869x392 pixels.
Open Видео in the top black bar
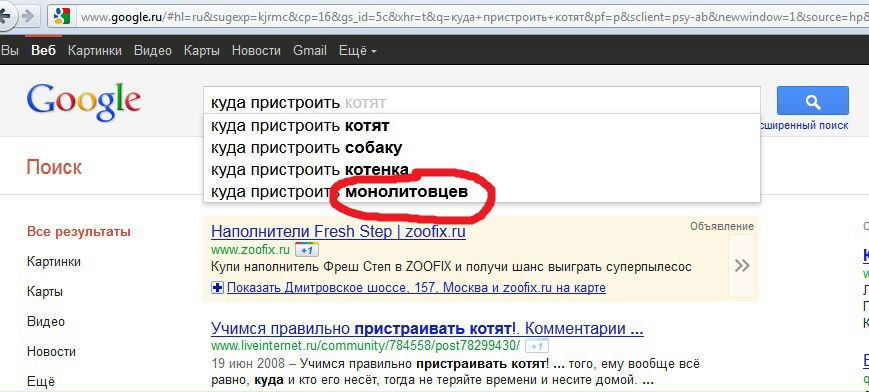(x=153, y=50)
